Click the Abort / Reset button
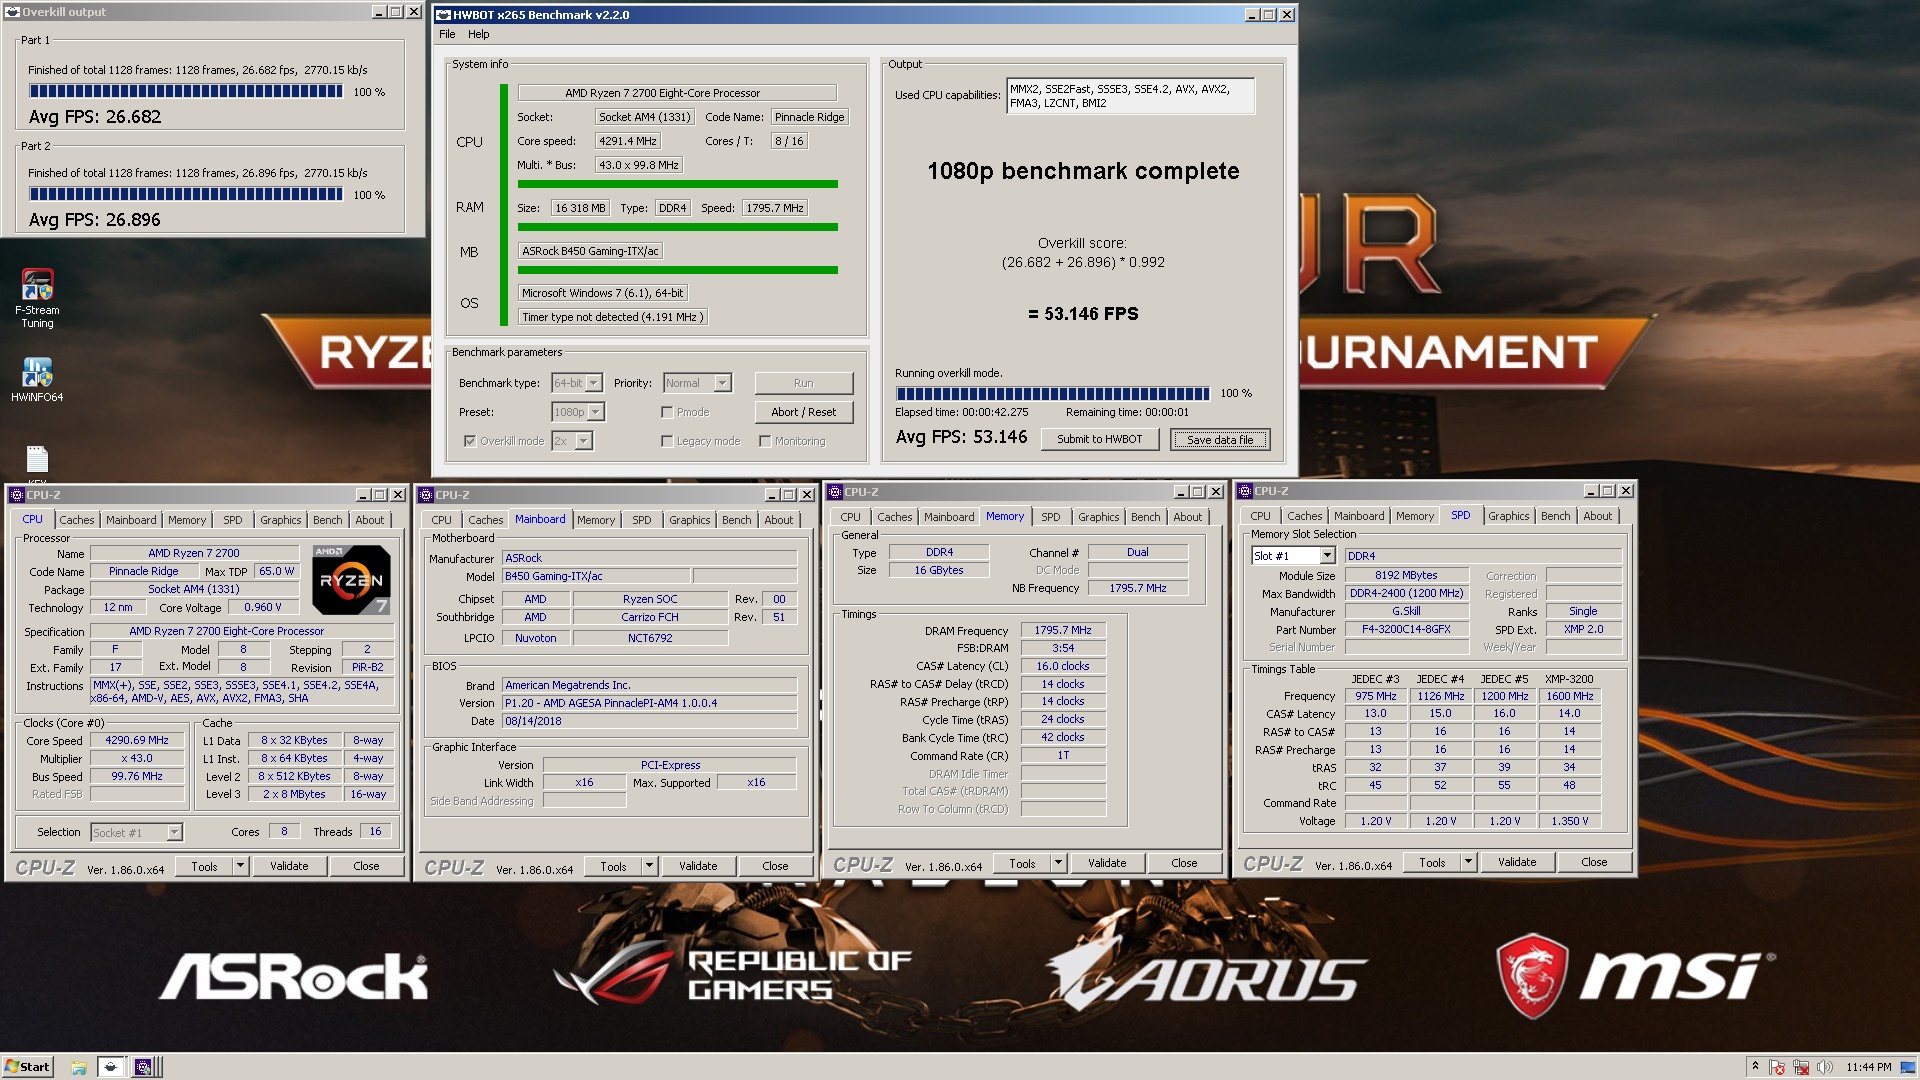 pos(803,412)
